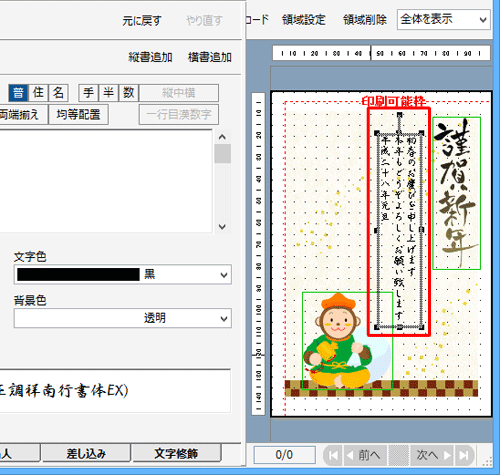Go to the last page icon
500x475 pixels.
[x=464, y=455]
